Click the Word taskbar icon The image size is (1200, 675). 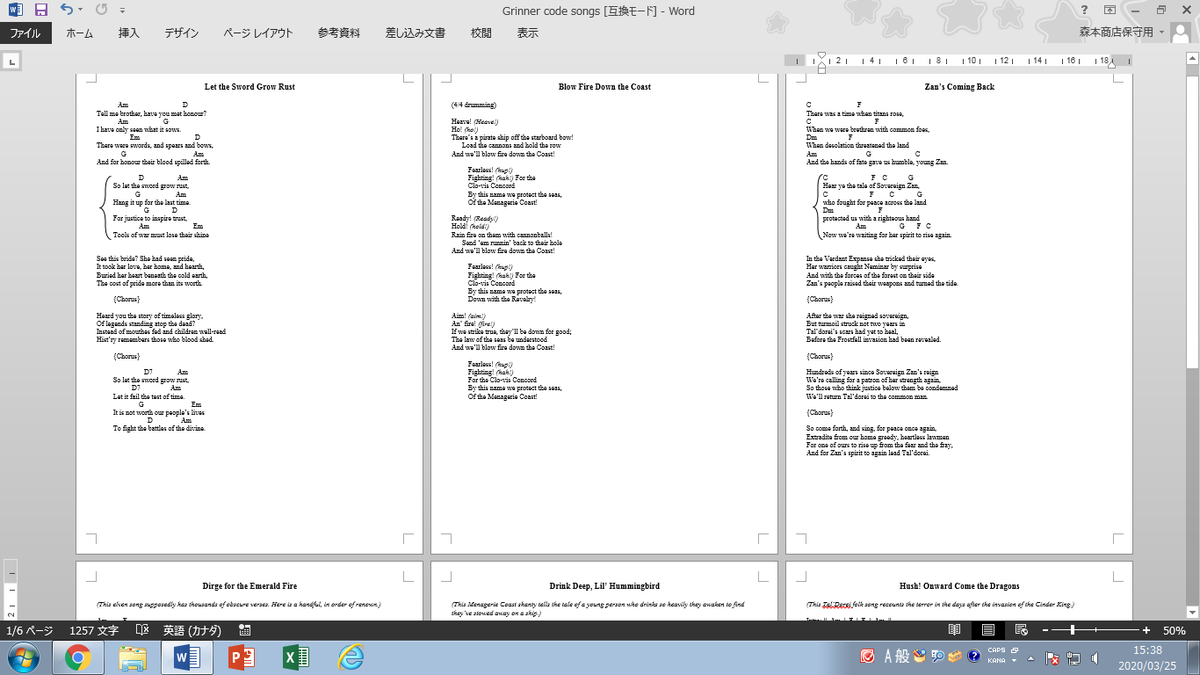pos(188,658)
